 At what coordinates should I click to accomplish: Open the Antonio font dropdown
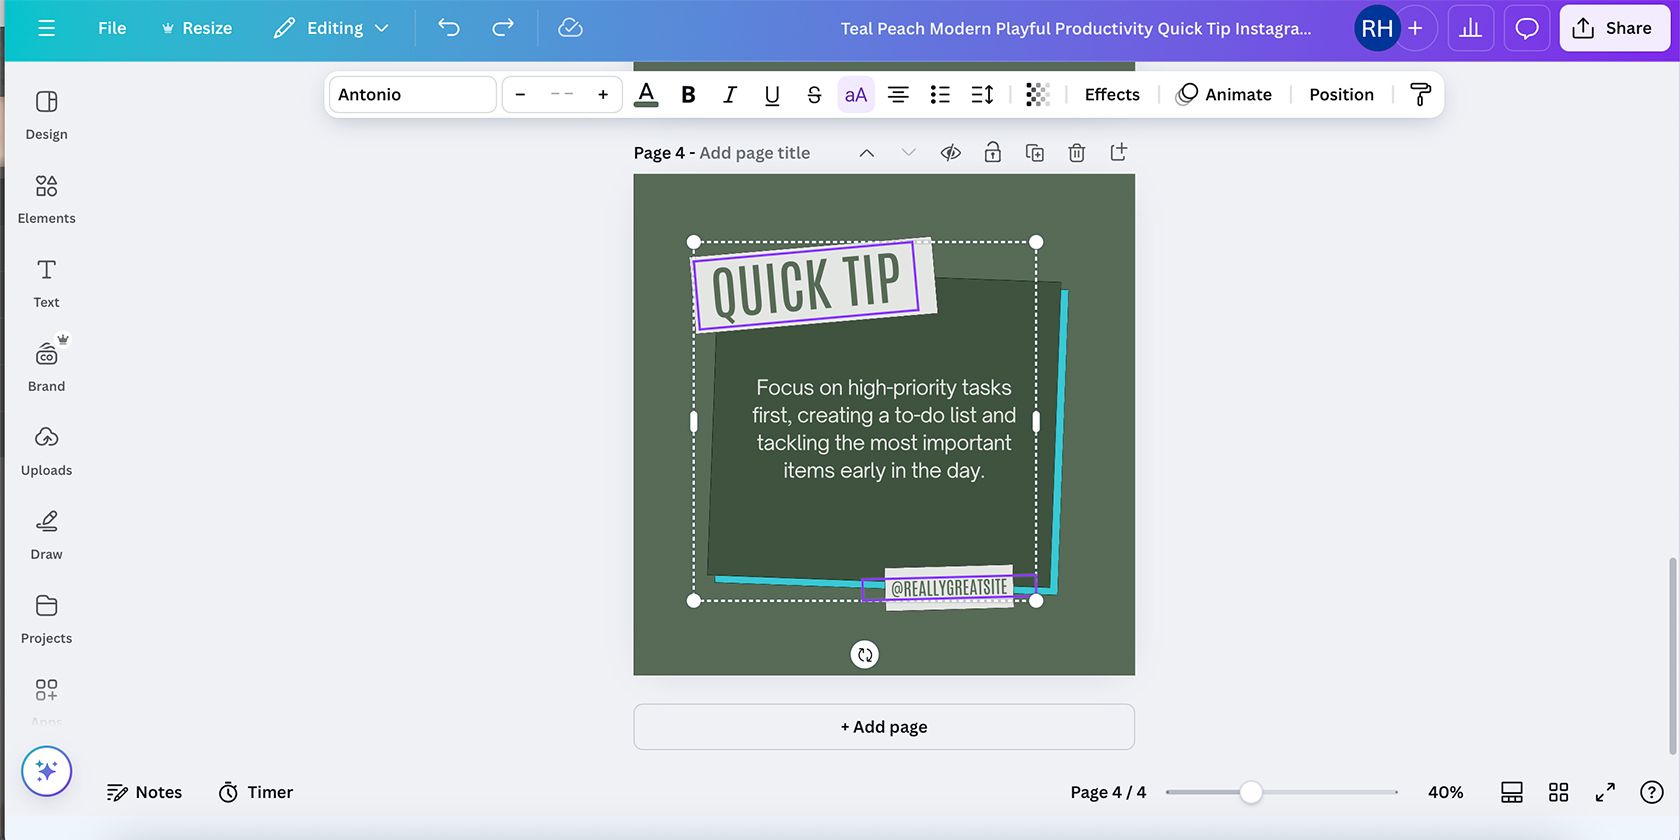click(412, 94)
